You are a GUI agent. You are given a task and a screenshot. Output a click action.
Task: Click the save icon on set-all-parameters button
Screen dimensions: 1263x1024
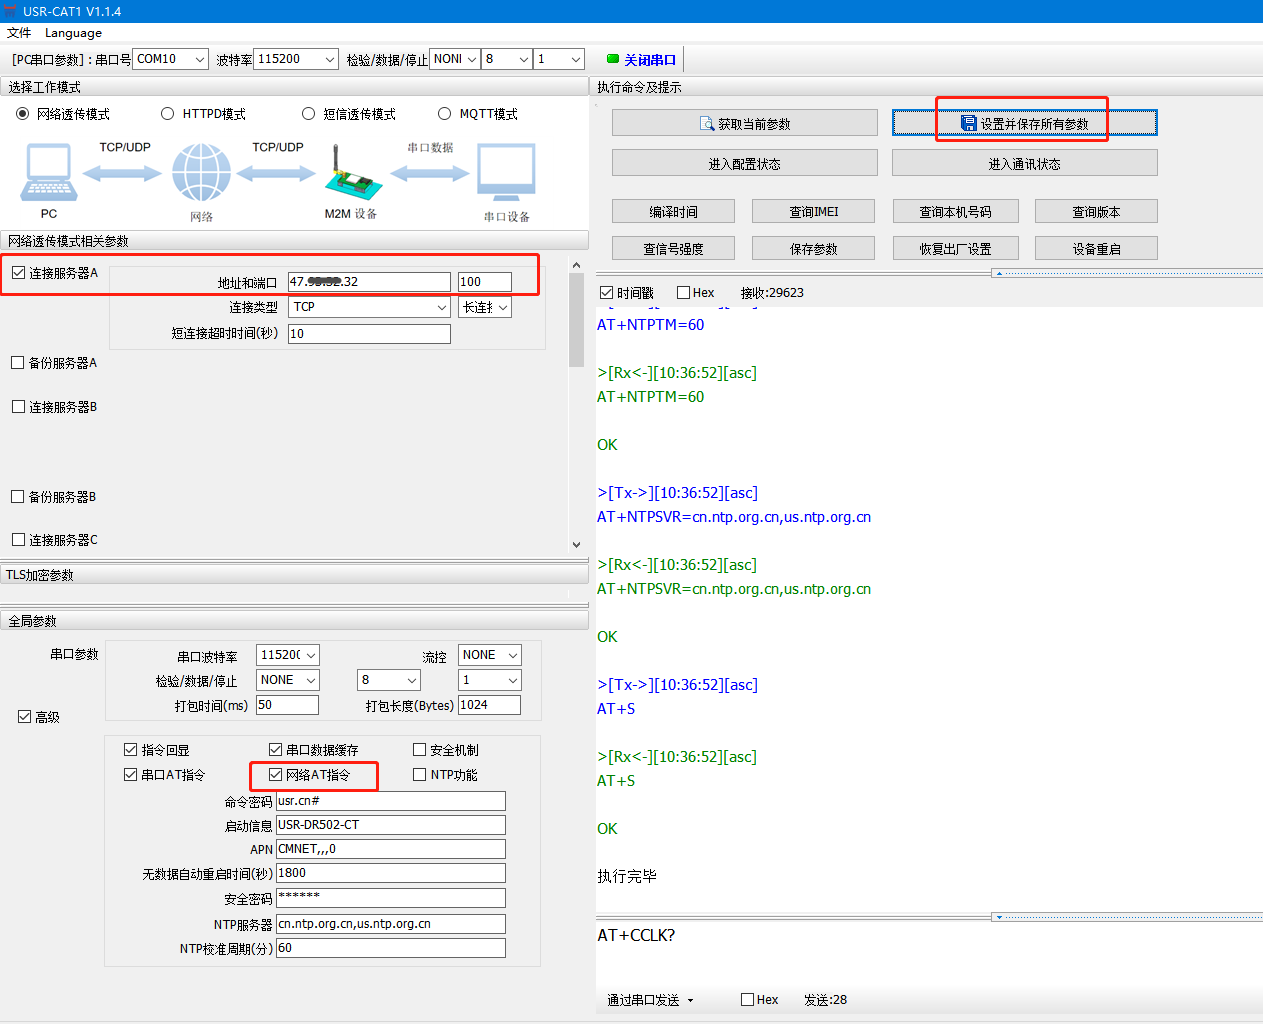(x=968, y=123)
